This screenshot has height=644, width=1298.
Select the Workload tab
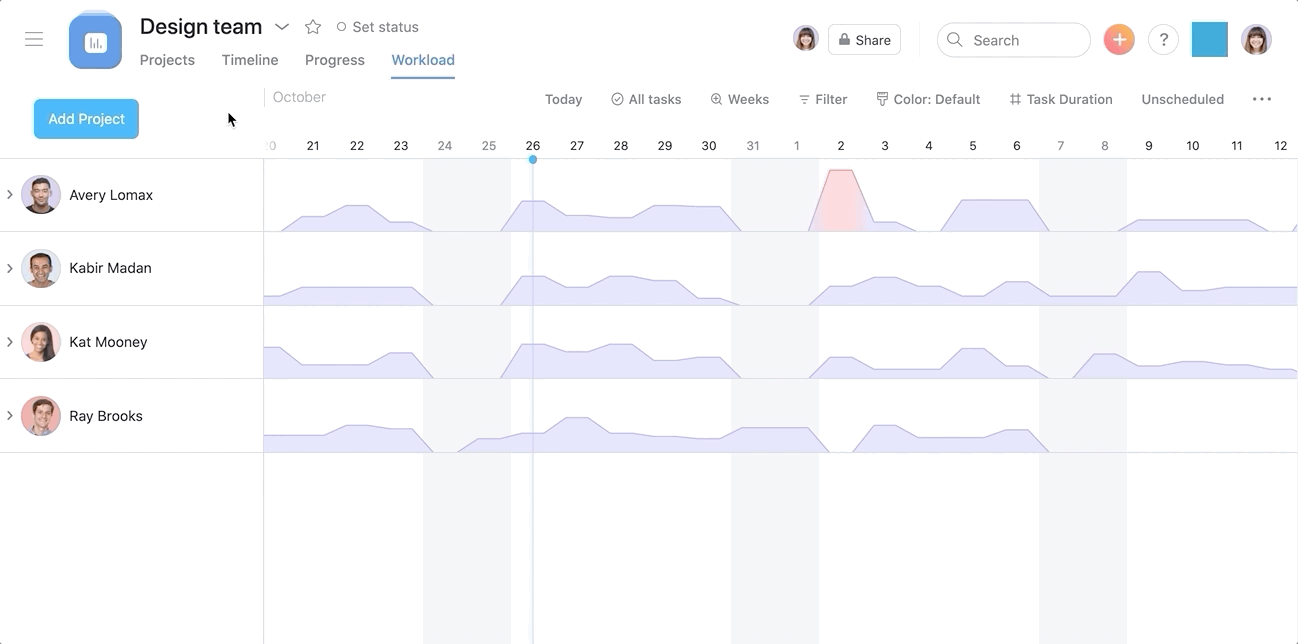[423, 60]
